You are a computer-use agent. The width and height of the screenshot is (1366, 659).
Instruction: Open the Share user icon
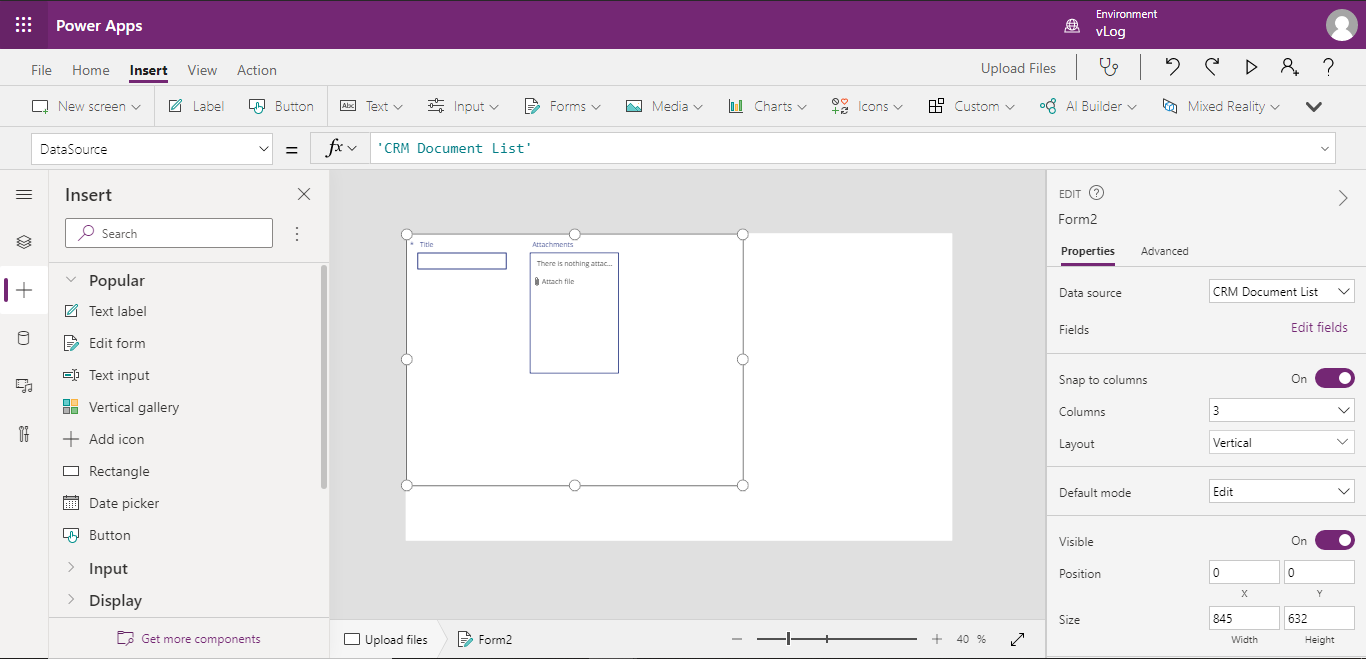(x=1290, y=67)
